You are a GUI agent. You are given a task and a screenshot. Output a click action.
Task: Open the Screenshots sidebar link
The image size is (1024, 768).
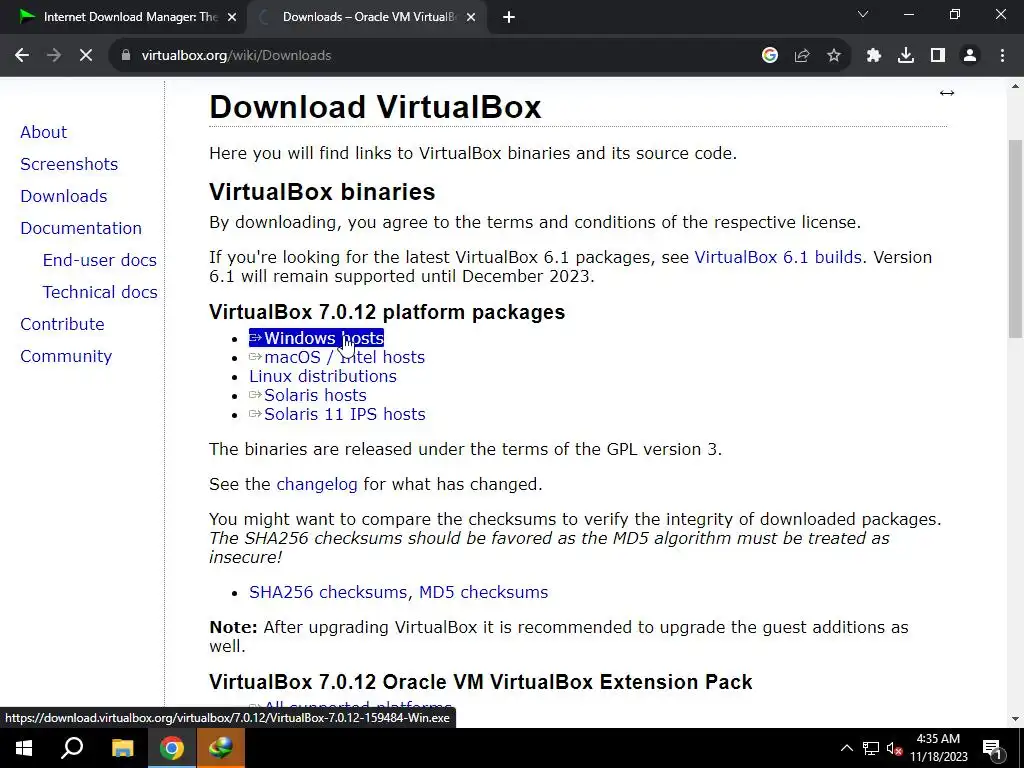(69, 164)
